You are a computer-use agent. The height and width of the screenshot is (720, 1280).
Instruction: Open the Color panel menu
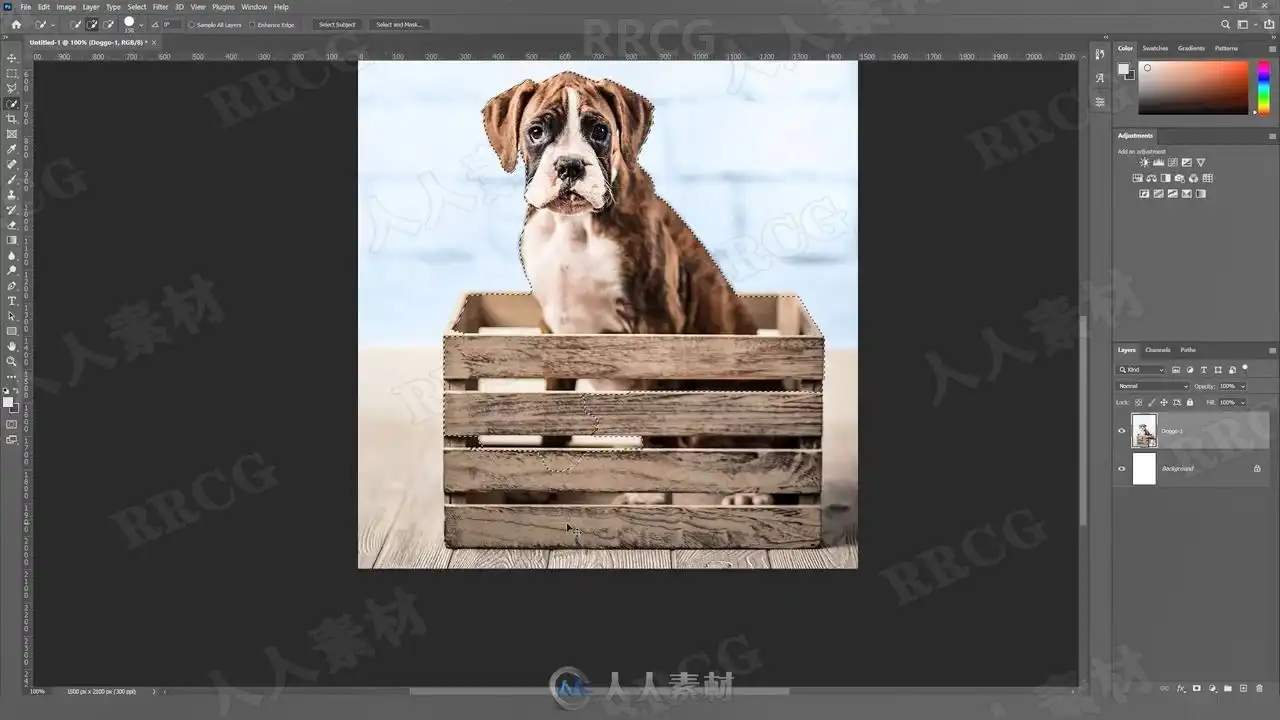click(x=1273, y=48)
